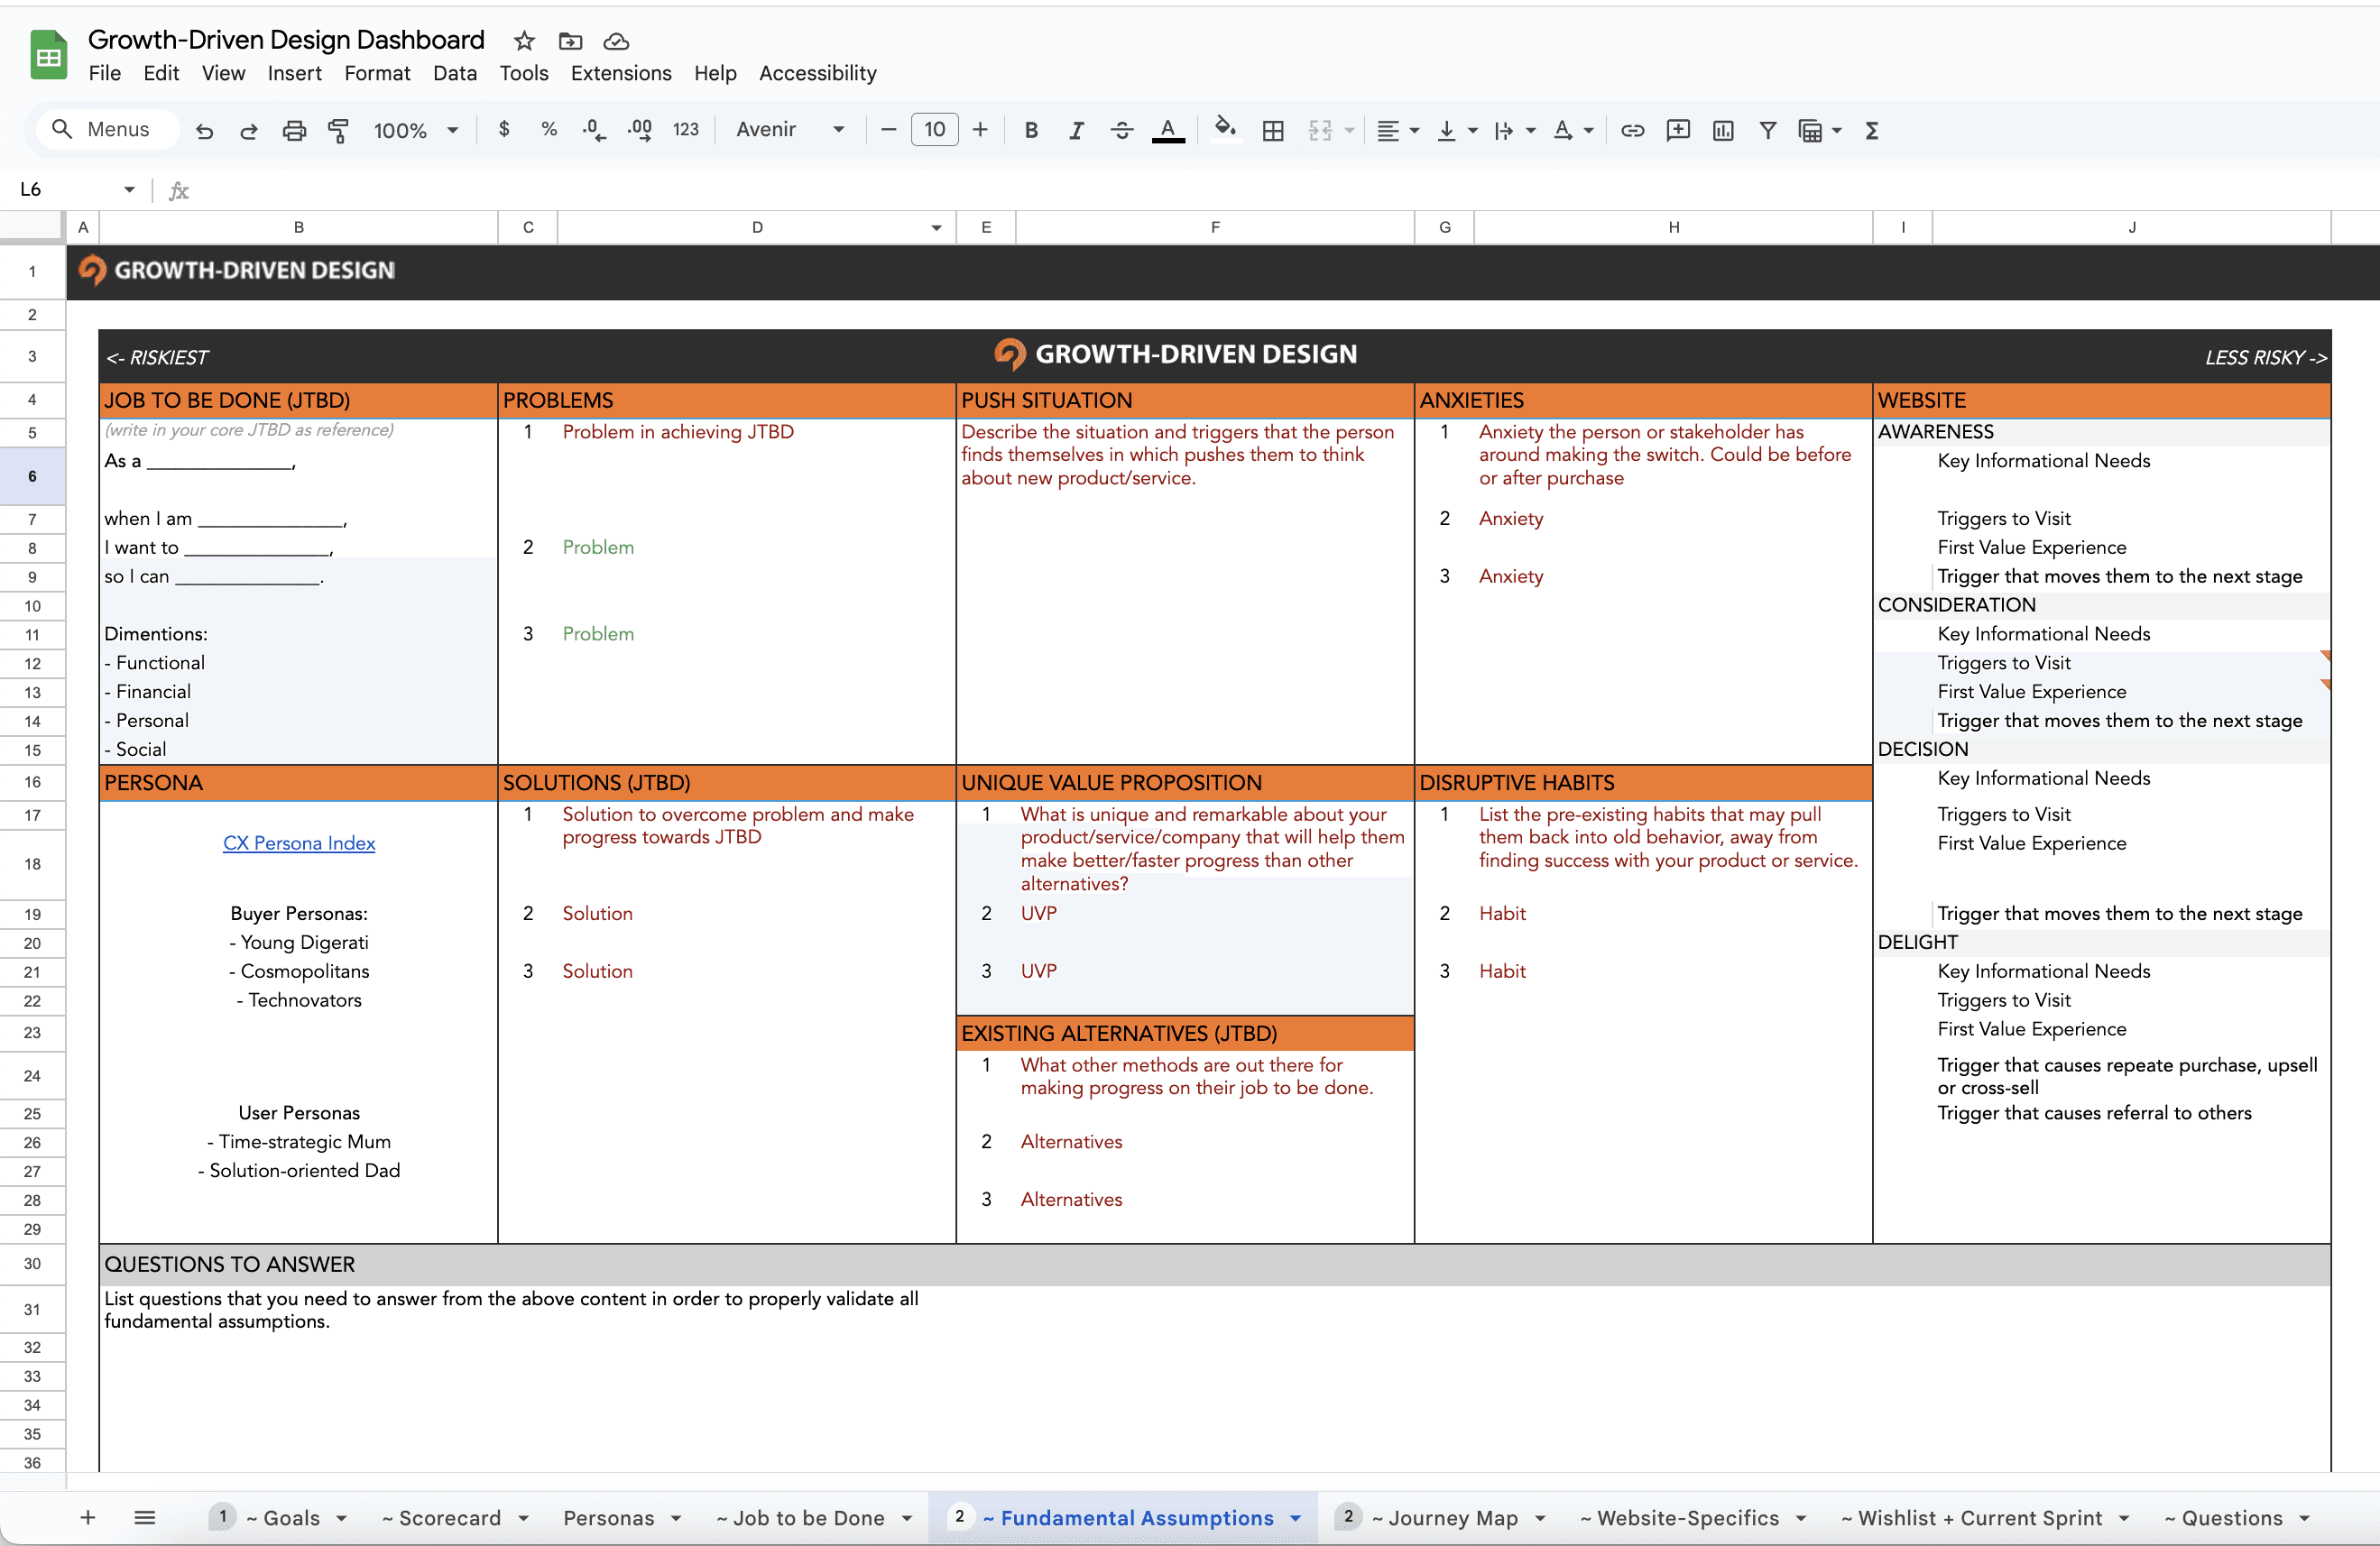
Task: Click the create filter funnel icon
Action: coord(1767,130)
